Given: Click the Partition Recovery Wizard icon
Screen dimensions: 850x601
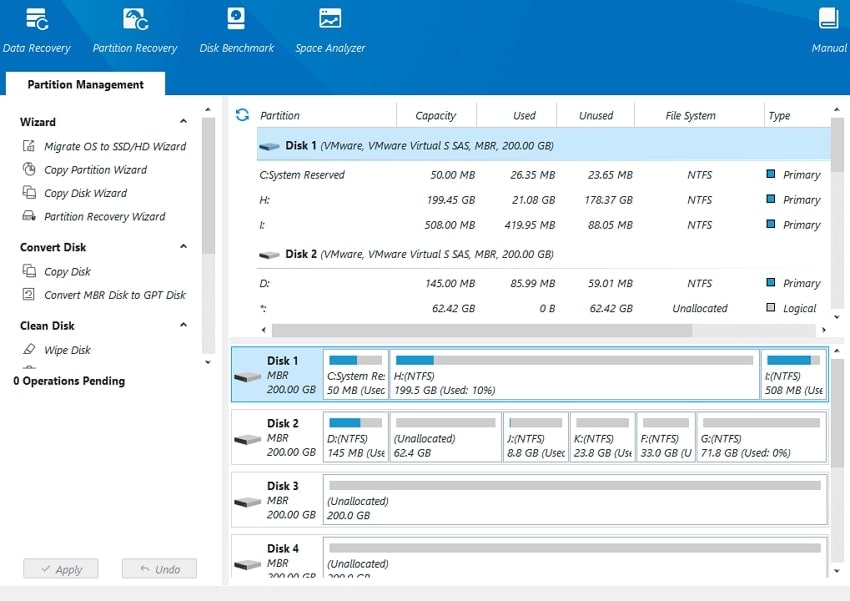Looking at the screenshot, I should click(29, 216).
